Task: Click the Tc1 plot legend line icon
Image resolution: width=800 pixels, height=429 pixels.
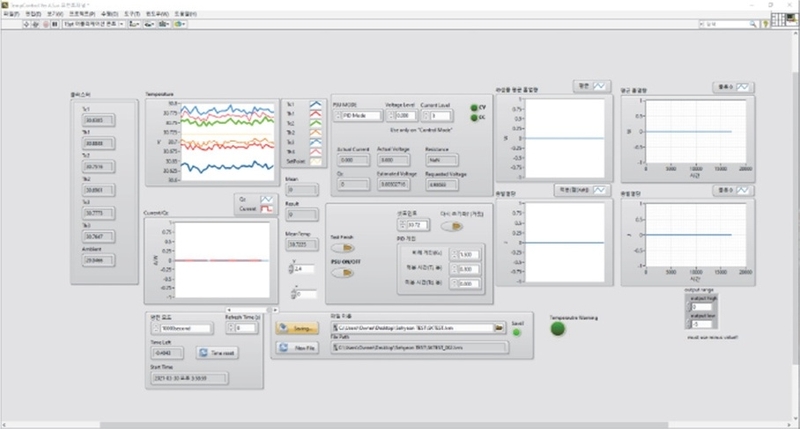Action: (316, 104)
